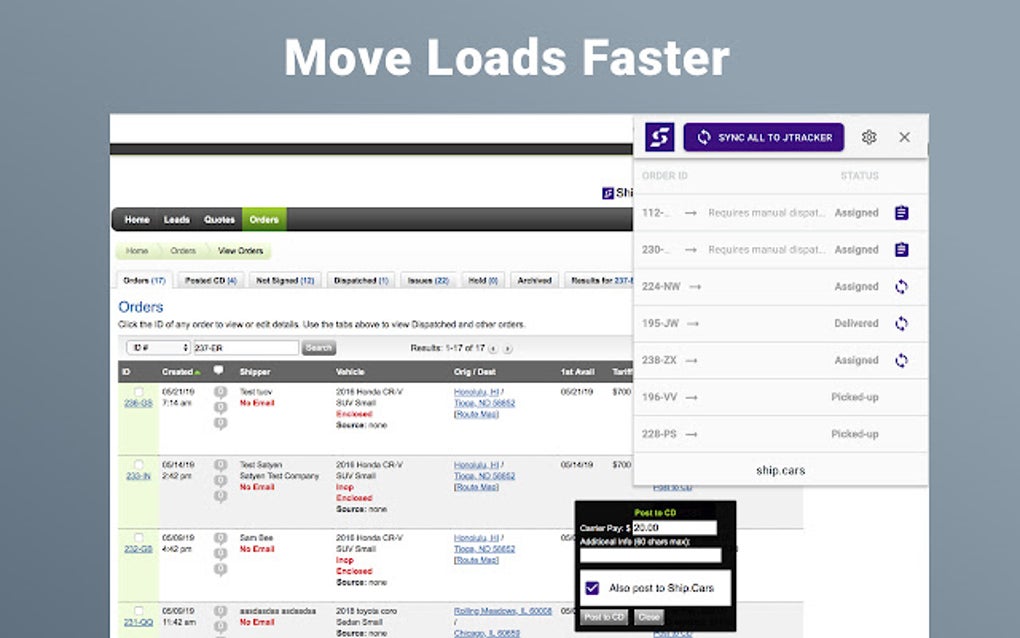This screenshot has width=1020, height=638.
Task: Open Leads in main navigation bar
Action: tap(176, 220)
